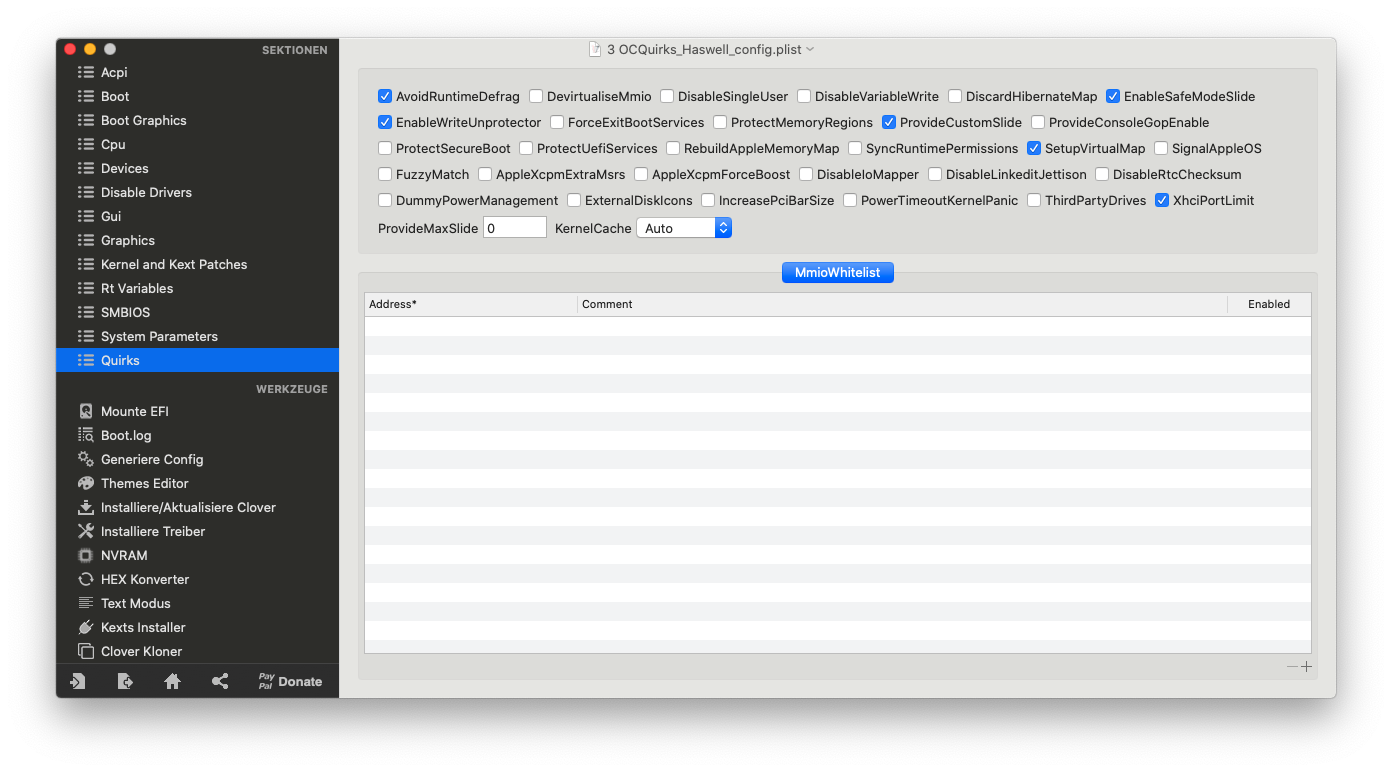Click the PayPal Donate button

click(x=290, y=681)
